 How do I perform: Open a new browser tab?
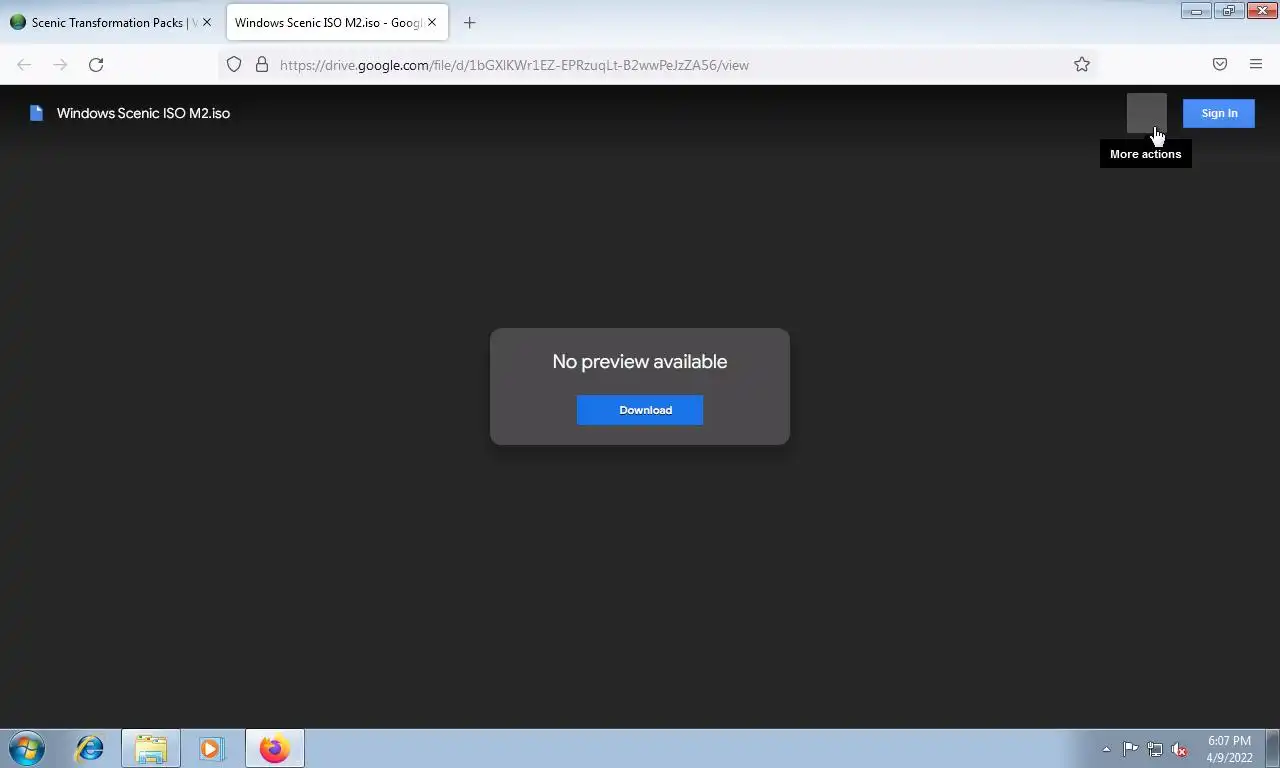coord(469,22)
